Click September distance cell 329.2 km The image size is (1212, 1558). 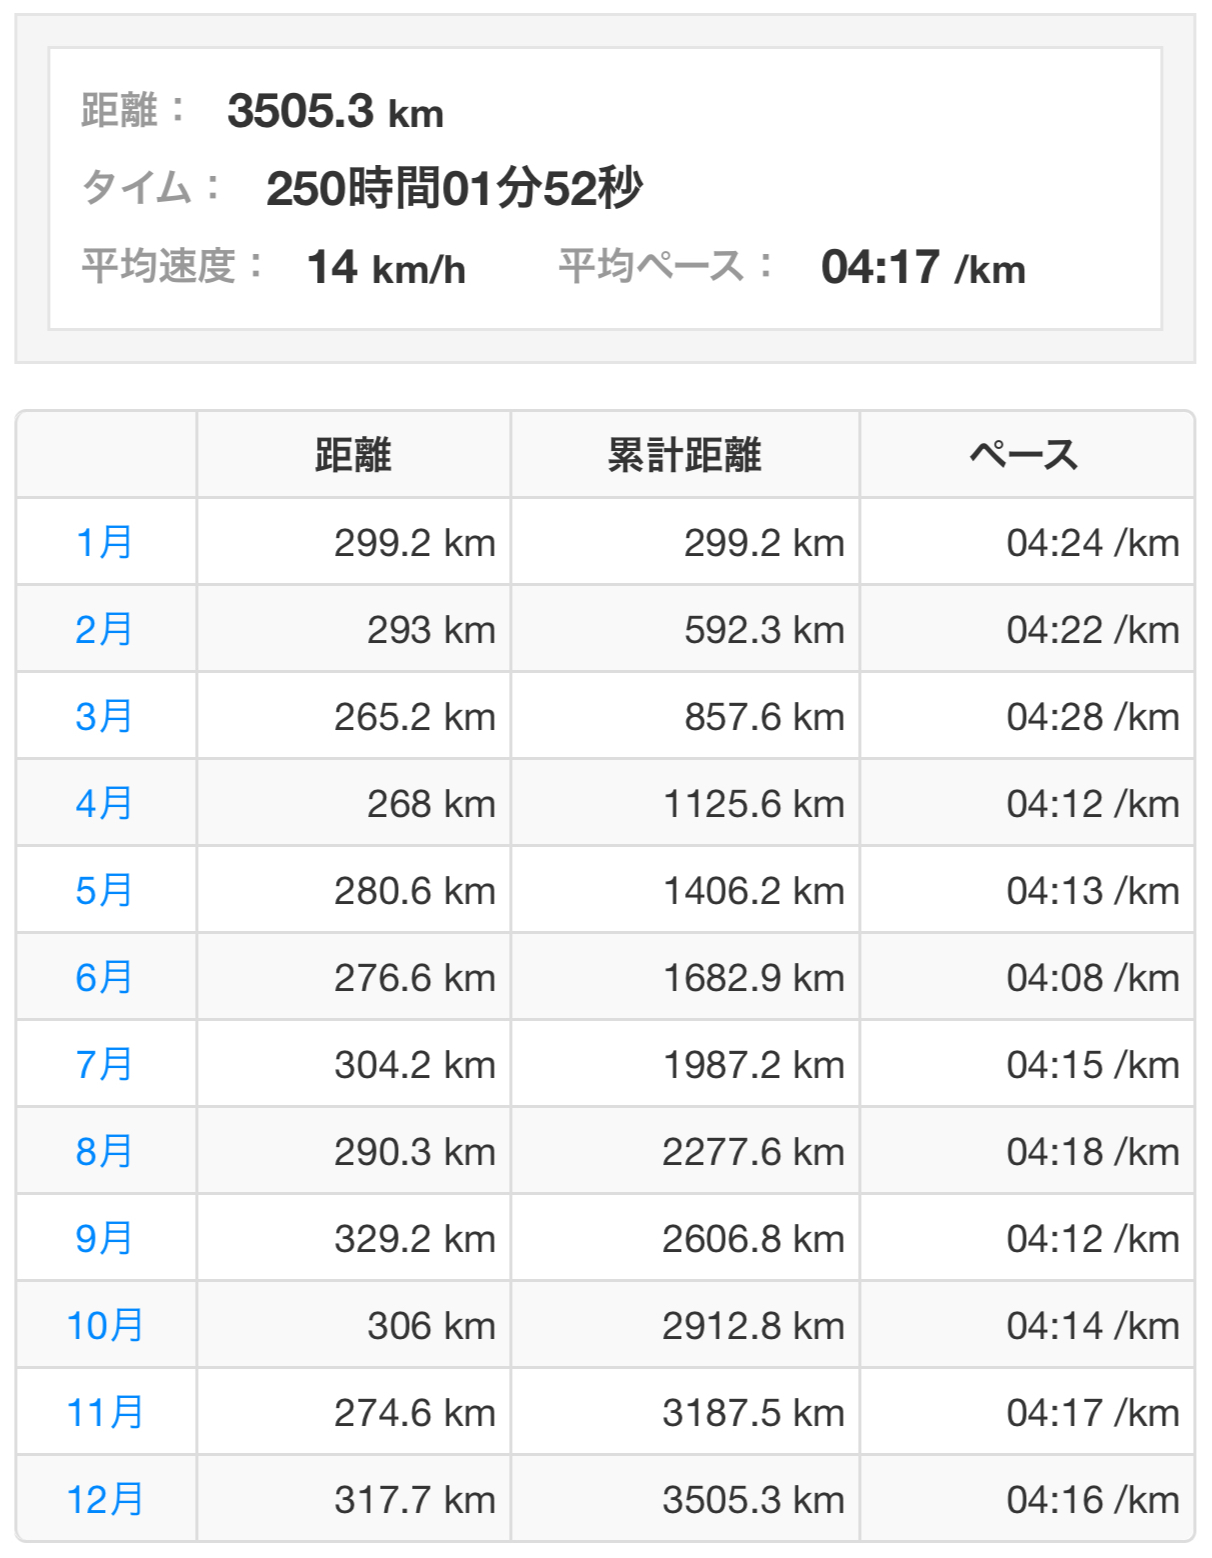click(x=414, y=1239)
